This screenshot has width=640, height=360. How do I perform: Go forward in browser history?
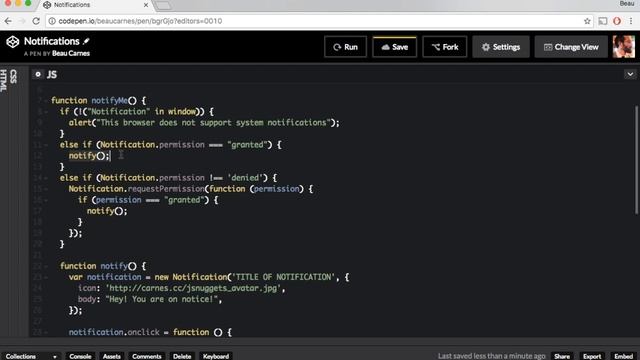[22, 21]
